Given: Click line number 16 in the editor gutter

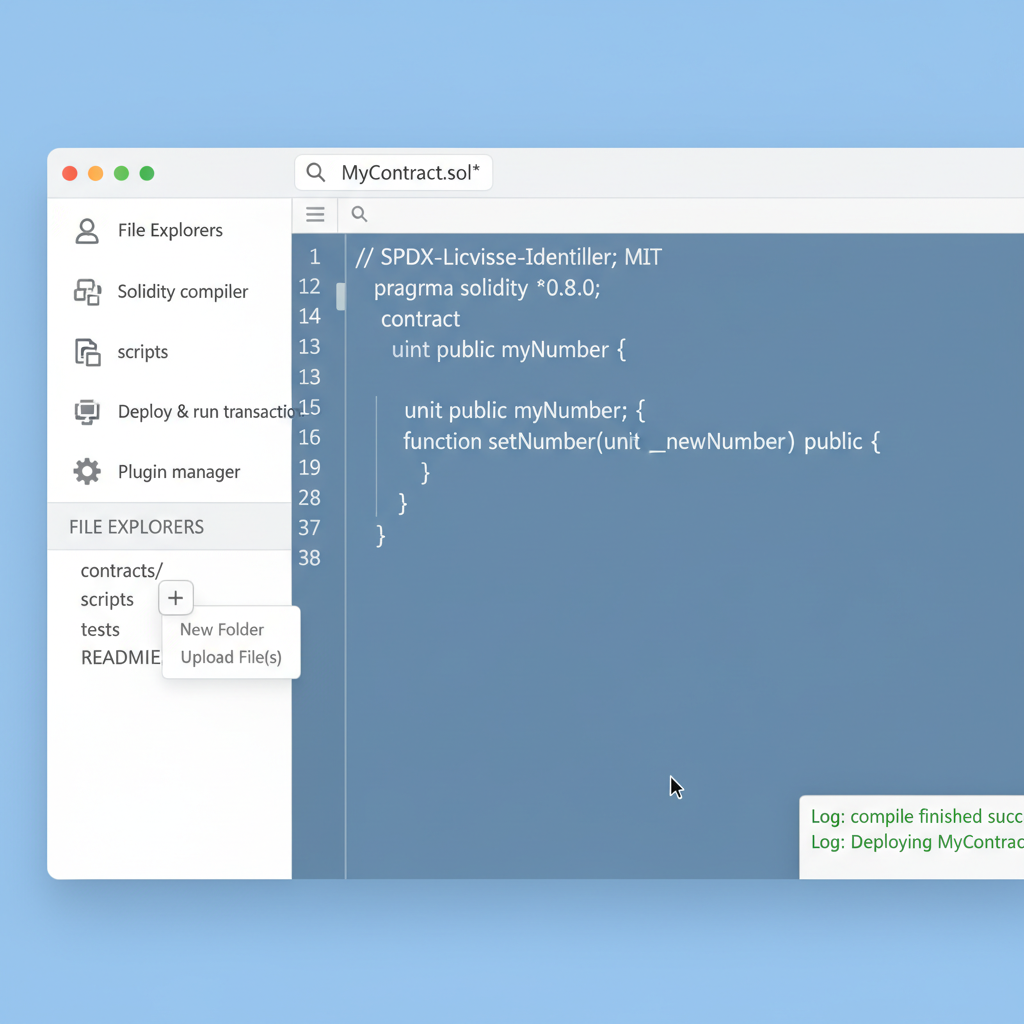Looking at the screenshot, I should [x=310, y=437].
